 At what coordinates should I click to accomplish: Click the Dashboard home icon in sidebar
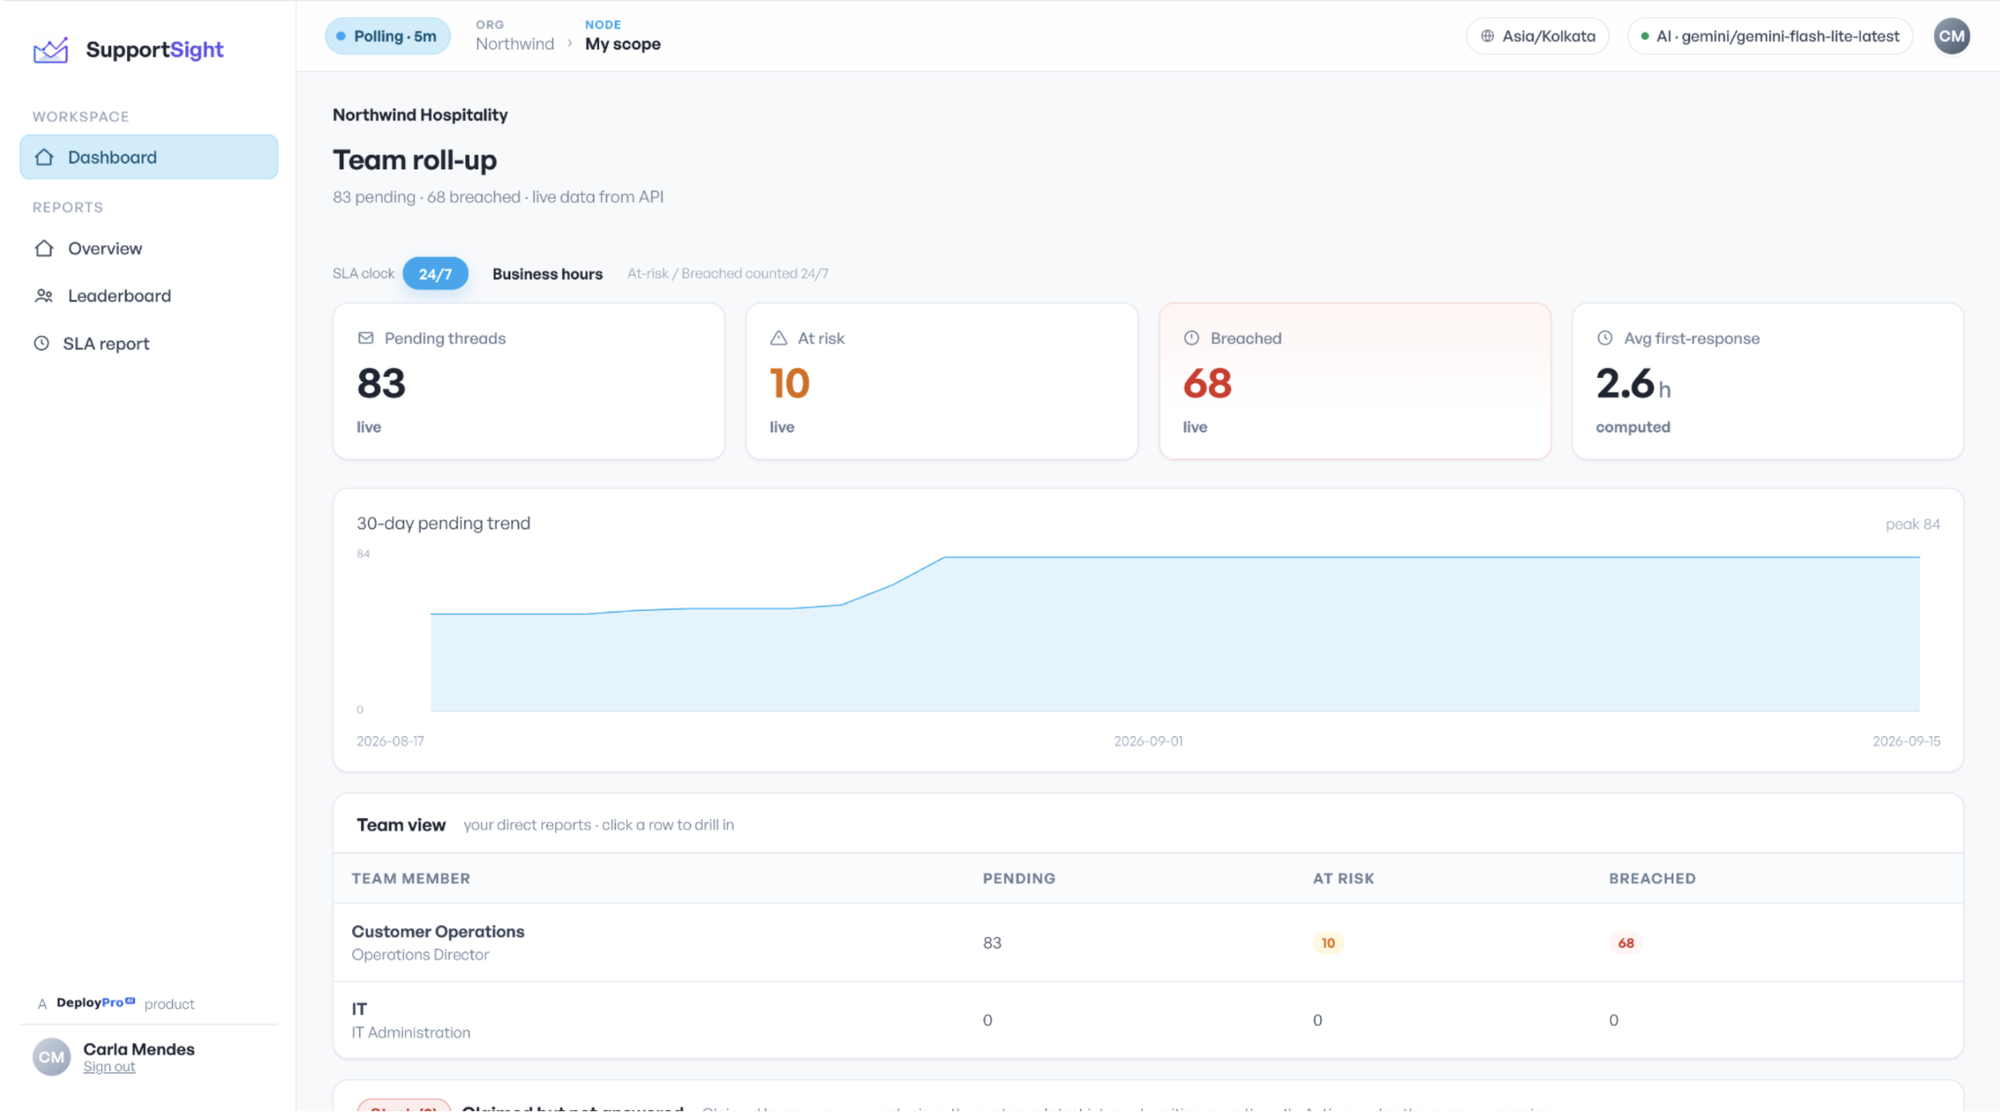tap(44, 157)
